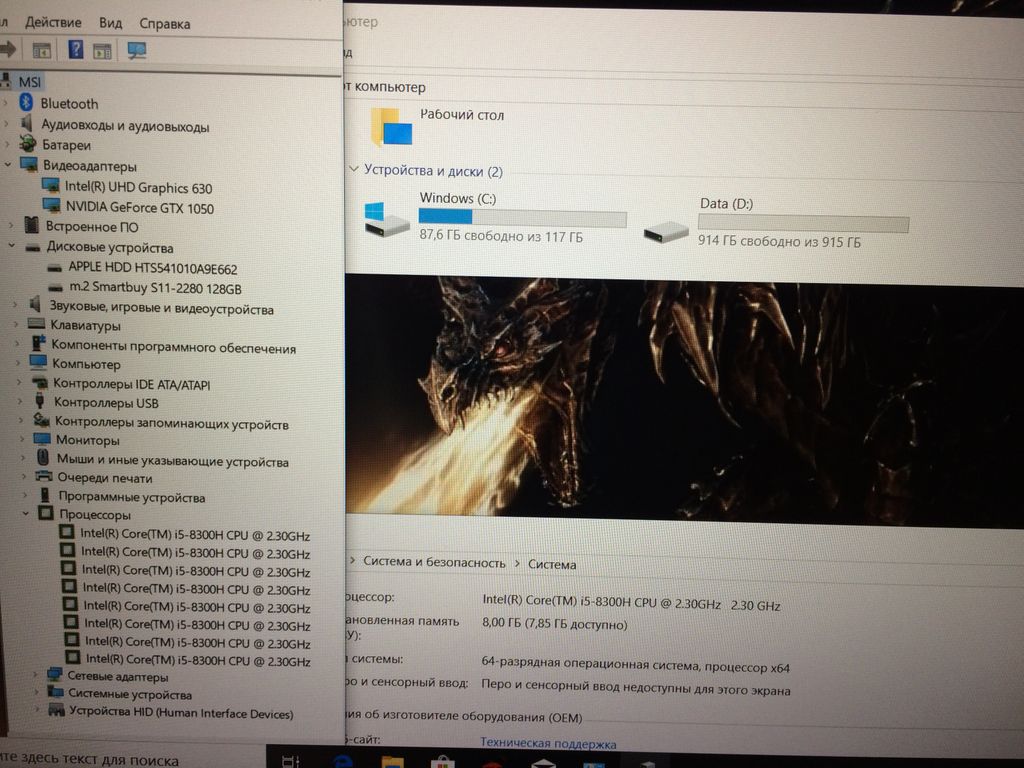Open the "Действие" menu

(53, 22)
